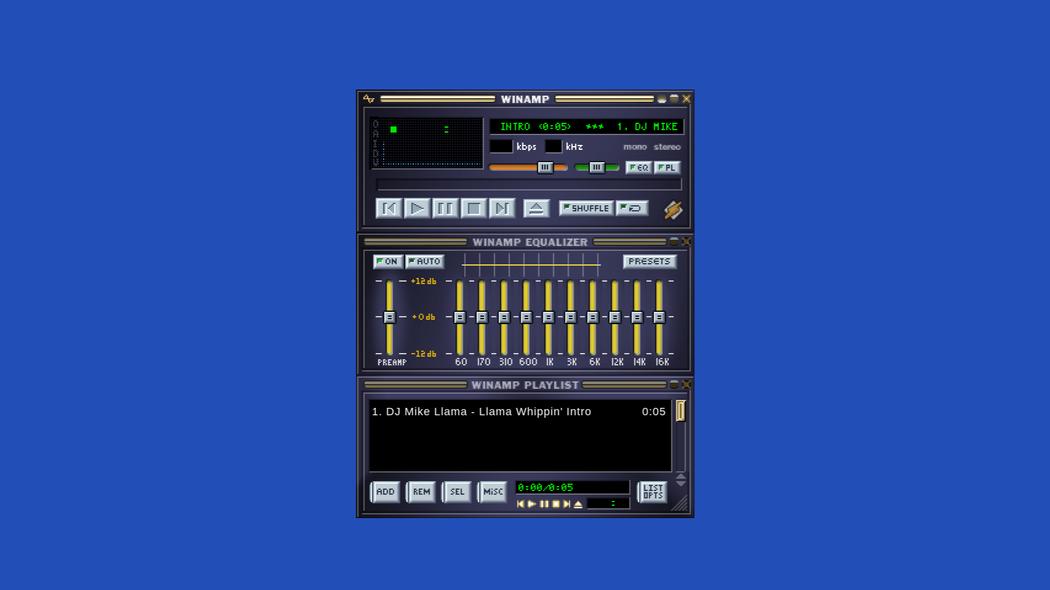Click the playlist mini Previous button
The image size is (1050, 590).
[520, 504]
